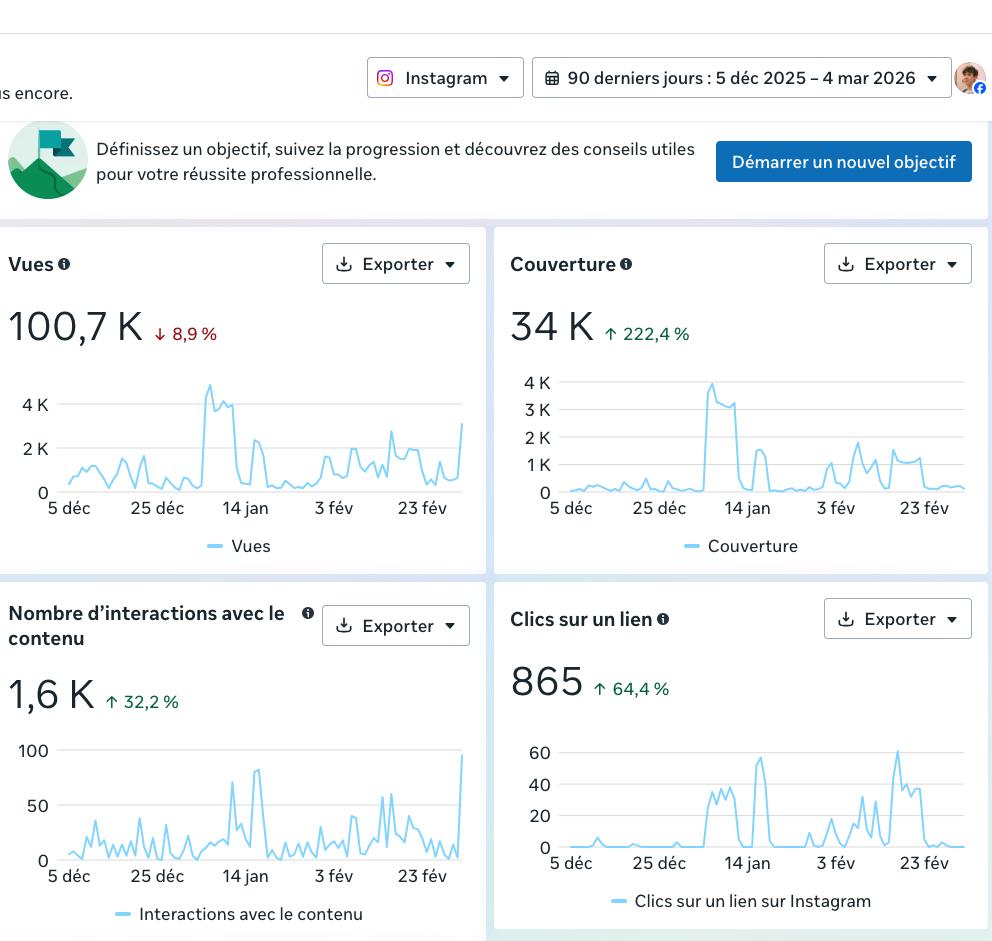Toggle Clics sur un lien sur Instagram legend
Screen dimensions: 992x941
click(x=741, y=901)
